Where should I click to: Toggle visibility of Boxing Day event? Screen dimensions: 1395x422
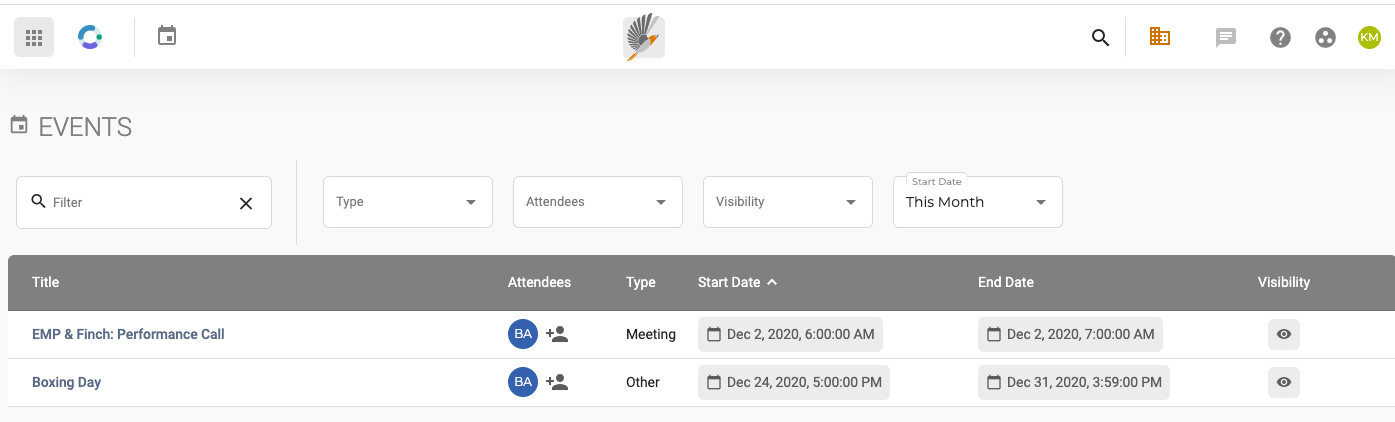(1284, 382)
